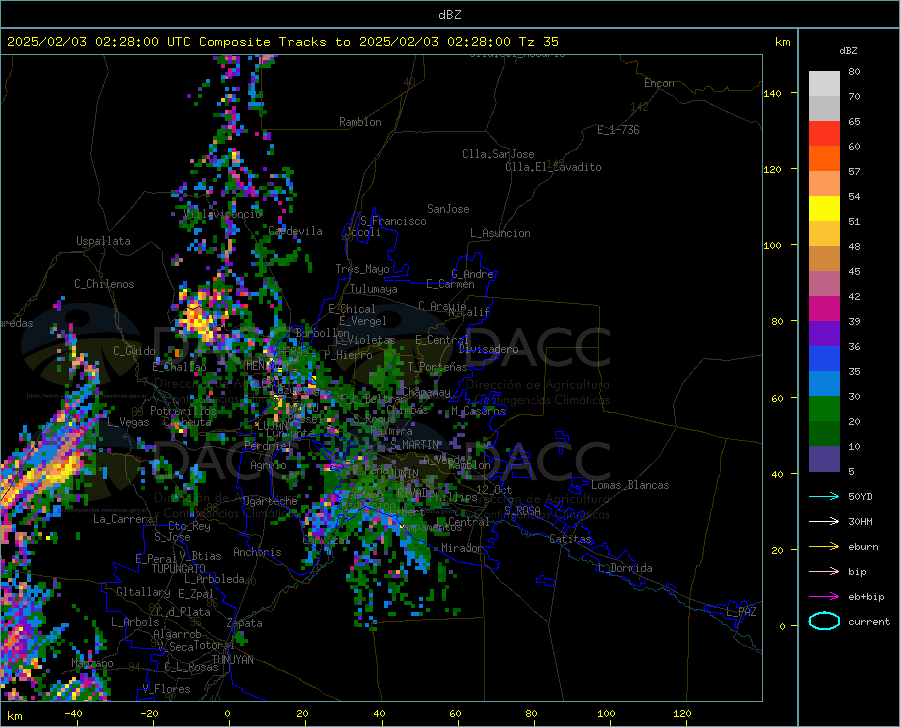The image size is (900, 727).
Task: Pick the dark orange swatch below red
Action: [x=824, y=159]
